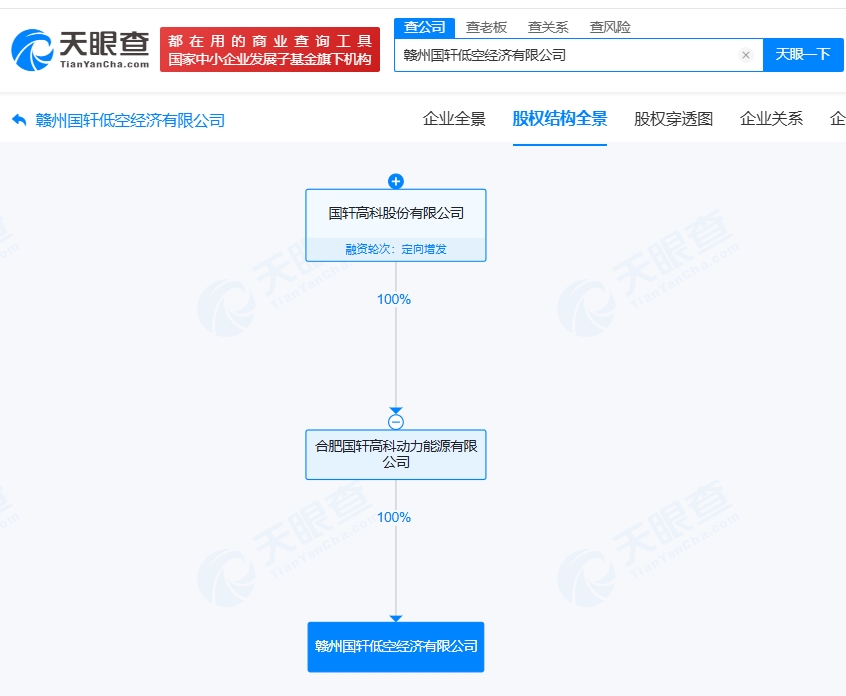Switch to the 查公司 search tab
This screenshot has width=846, height=696.
425,27
